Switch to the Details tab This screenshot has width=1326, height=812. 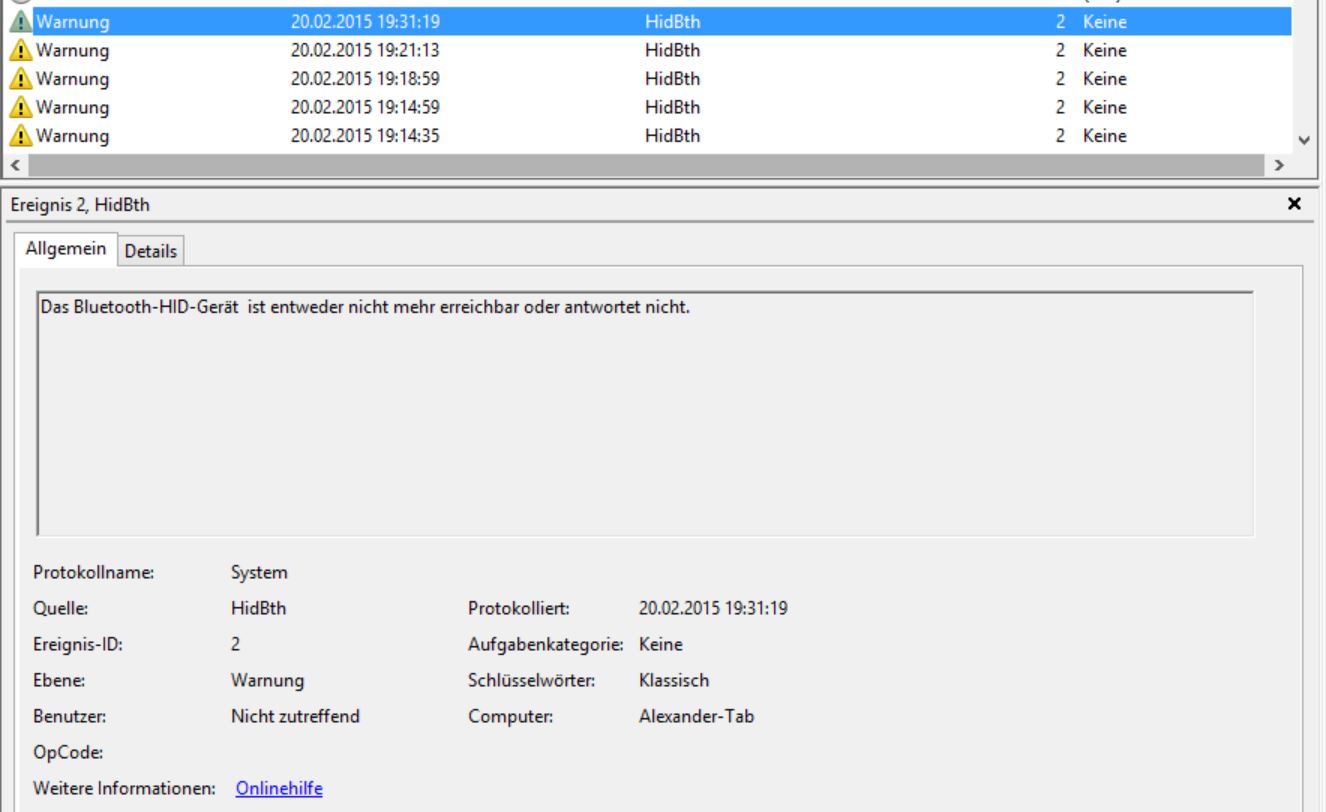point(150,251)
